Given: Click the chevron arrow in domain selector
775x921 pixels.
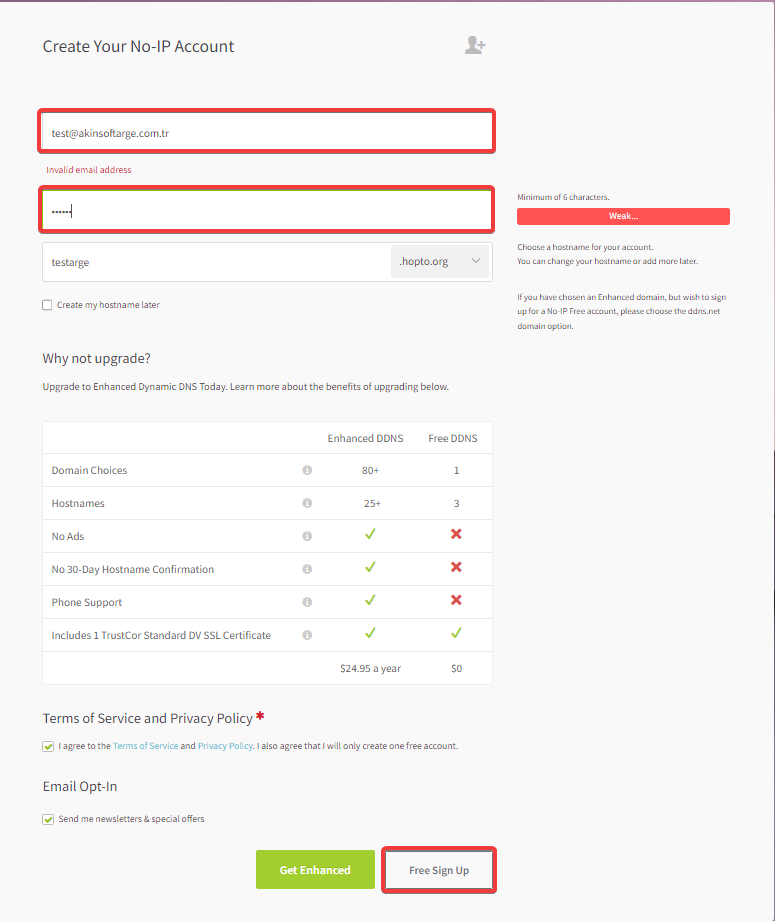Looking at the screenshot, I should tap(476, 261).
